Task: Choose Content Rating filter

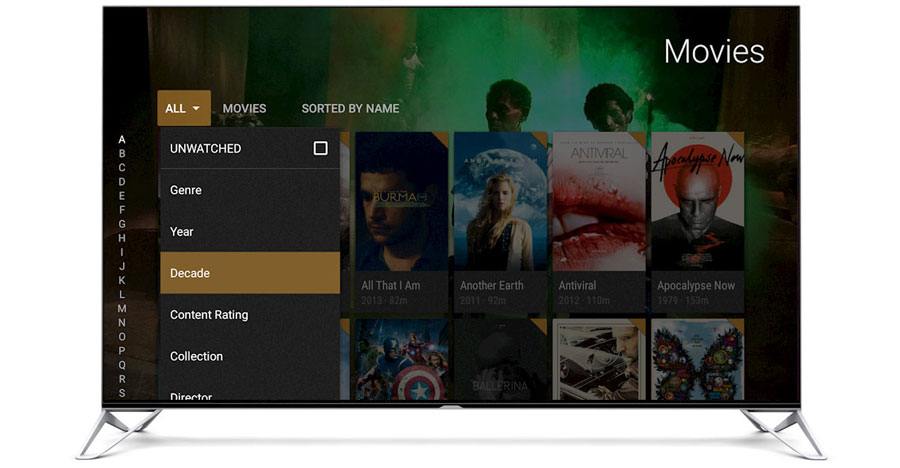Action: [250, 315]
